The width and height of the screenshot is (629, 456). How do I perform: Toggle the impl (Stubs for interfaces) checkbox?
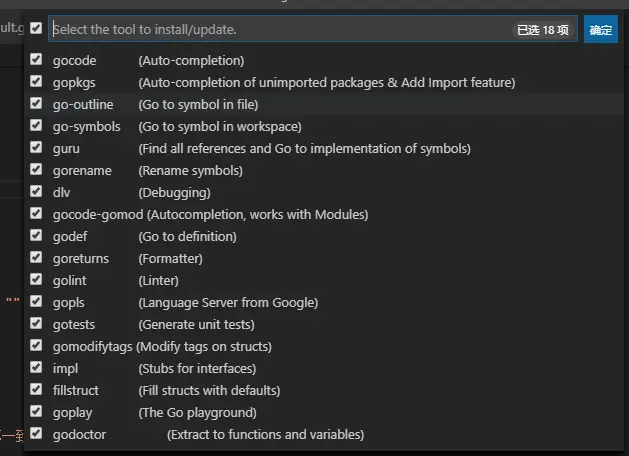pyautogui.click(x=37, y=368)
